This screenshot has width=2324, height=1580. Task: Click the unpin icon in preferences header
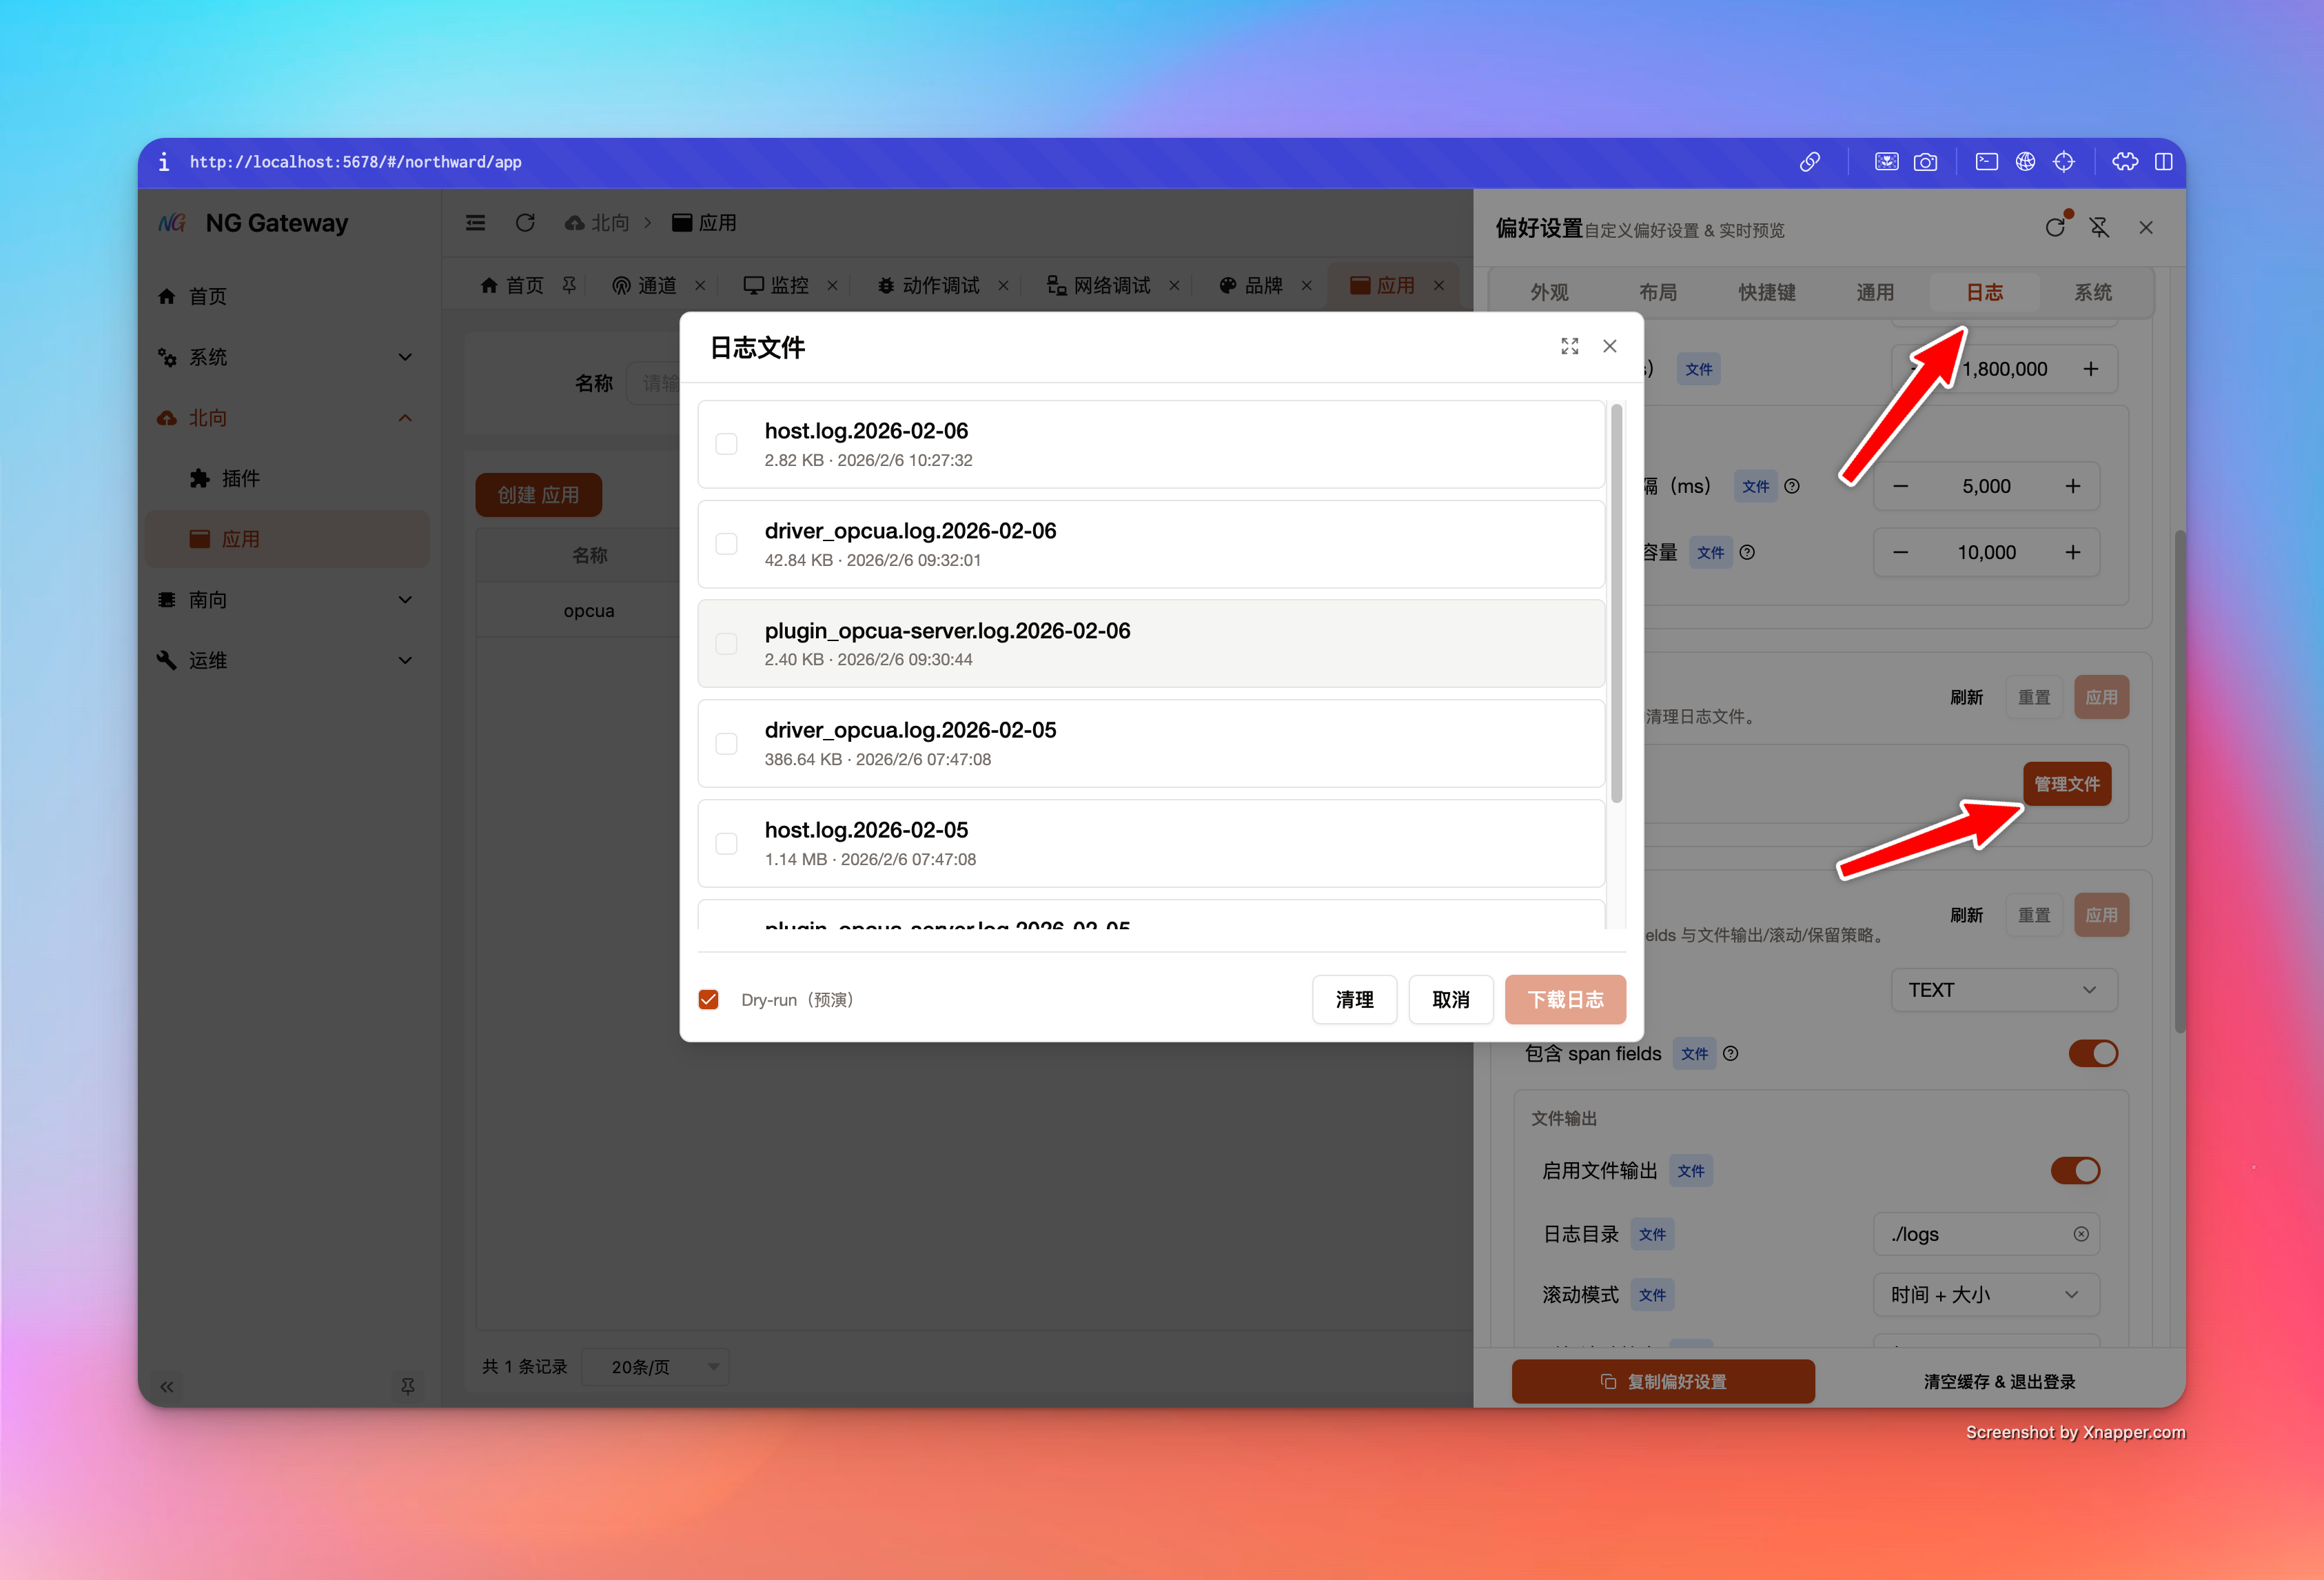pos(2099,228)
